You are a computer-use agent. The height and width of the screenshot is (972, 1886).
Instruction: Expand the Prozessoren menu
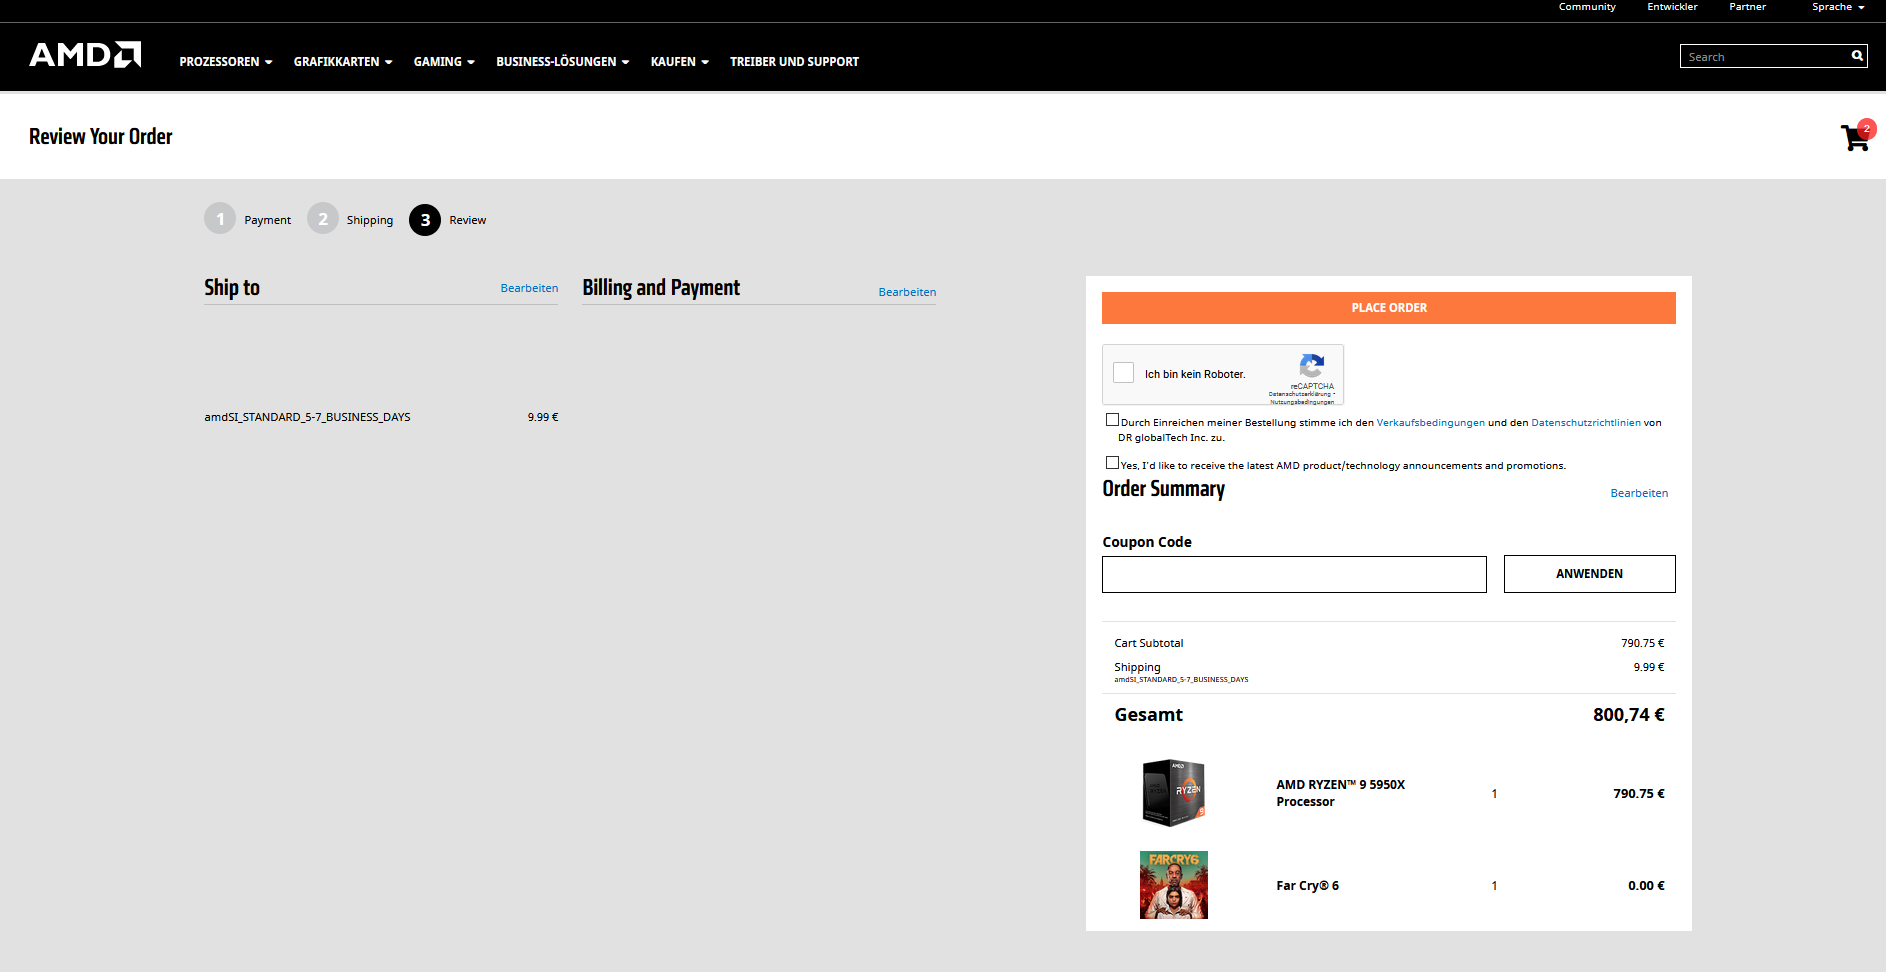(x=226, y=62)
